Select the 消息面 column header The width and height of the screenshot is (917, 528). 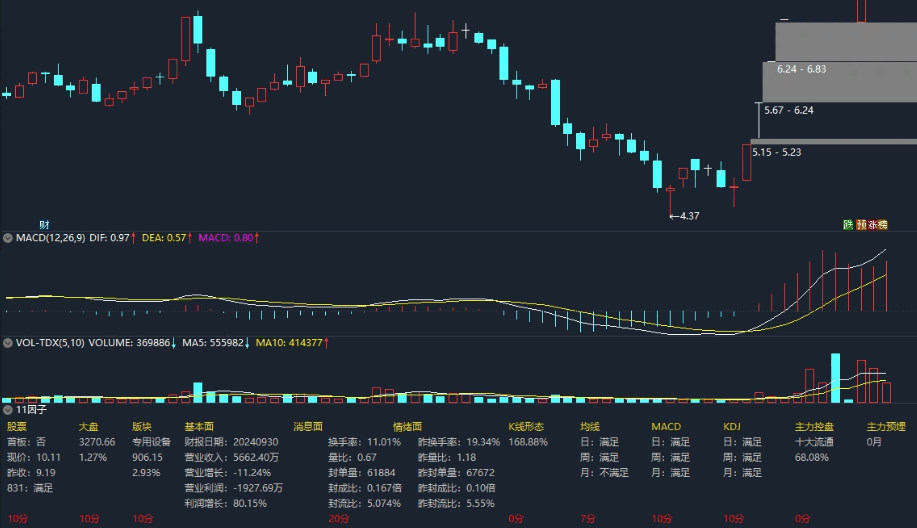tap(308, 427)
